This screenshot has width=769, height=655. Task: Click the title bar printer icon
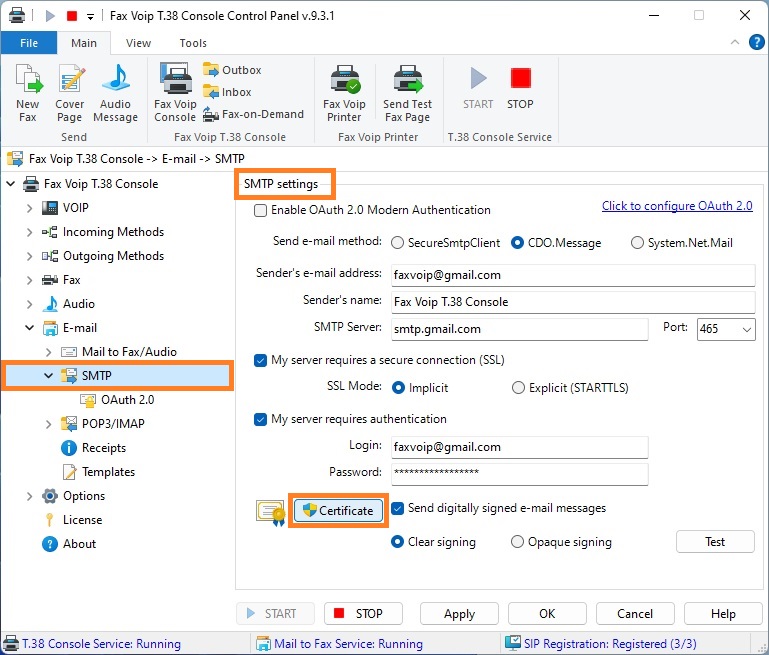click(x=17, y=15)
